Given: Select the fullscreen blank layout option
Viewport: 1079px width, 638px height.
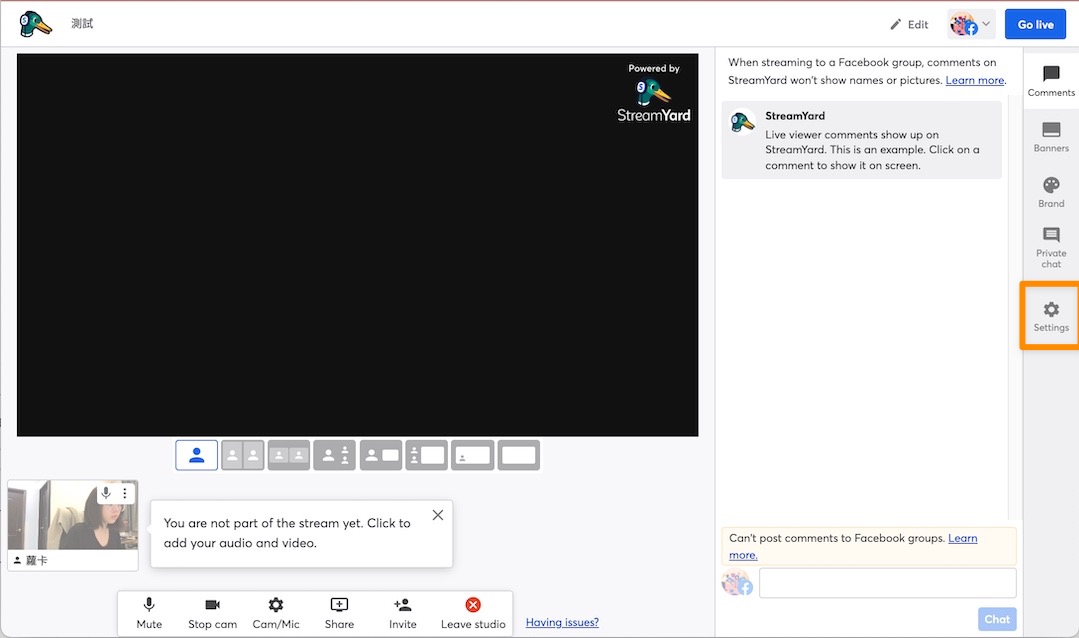Looking at the screenshot, I should pyautogui.click(x=519, y=456).
